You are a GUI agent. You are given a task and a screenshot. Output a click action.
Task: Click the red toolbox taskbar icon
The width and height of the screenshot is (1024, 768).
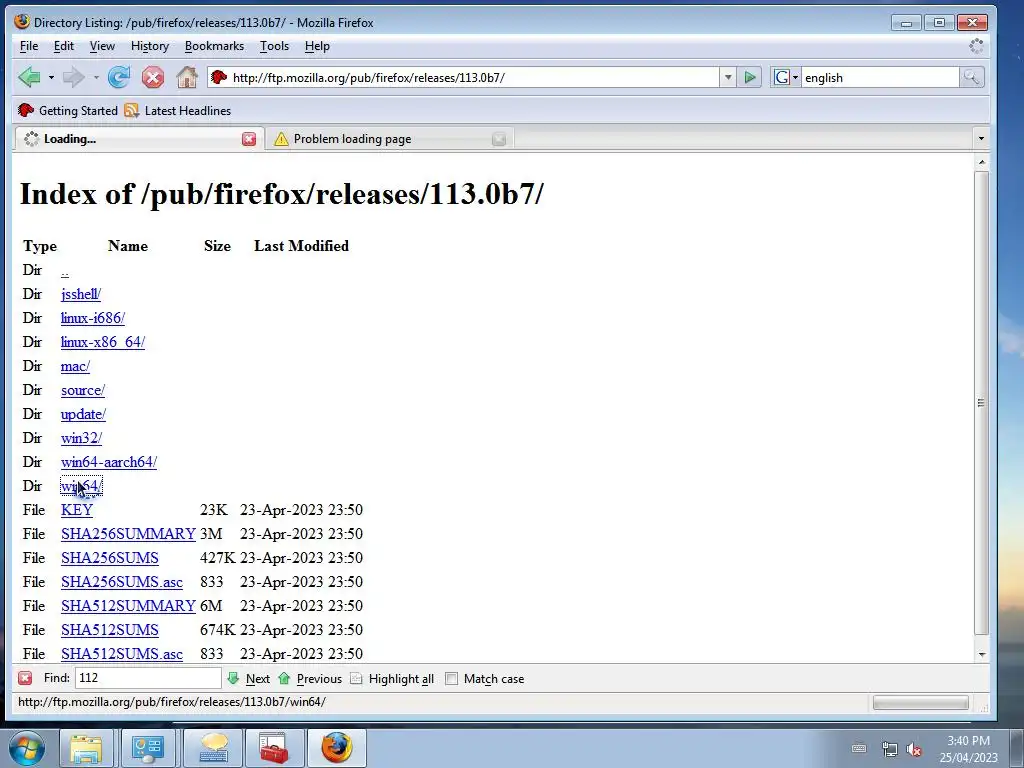click(274, 748)
